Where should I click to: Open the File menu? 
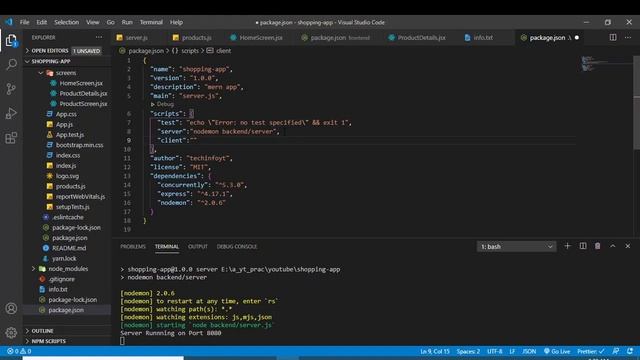point(24,22)
